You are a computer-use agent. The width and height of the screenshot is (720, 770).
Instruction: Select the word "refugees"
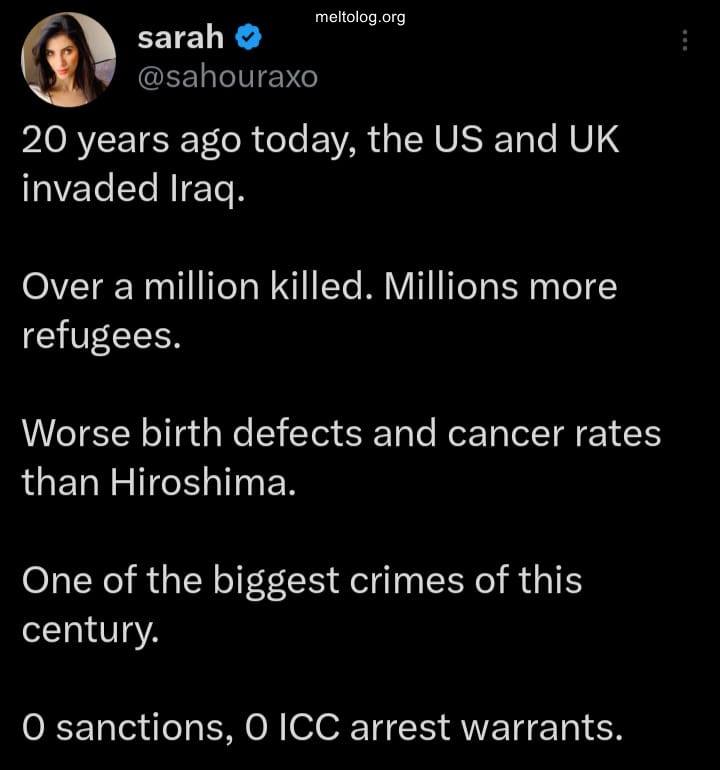pos(100,336)
